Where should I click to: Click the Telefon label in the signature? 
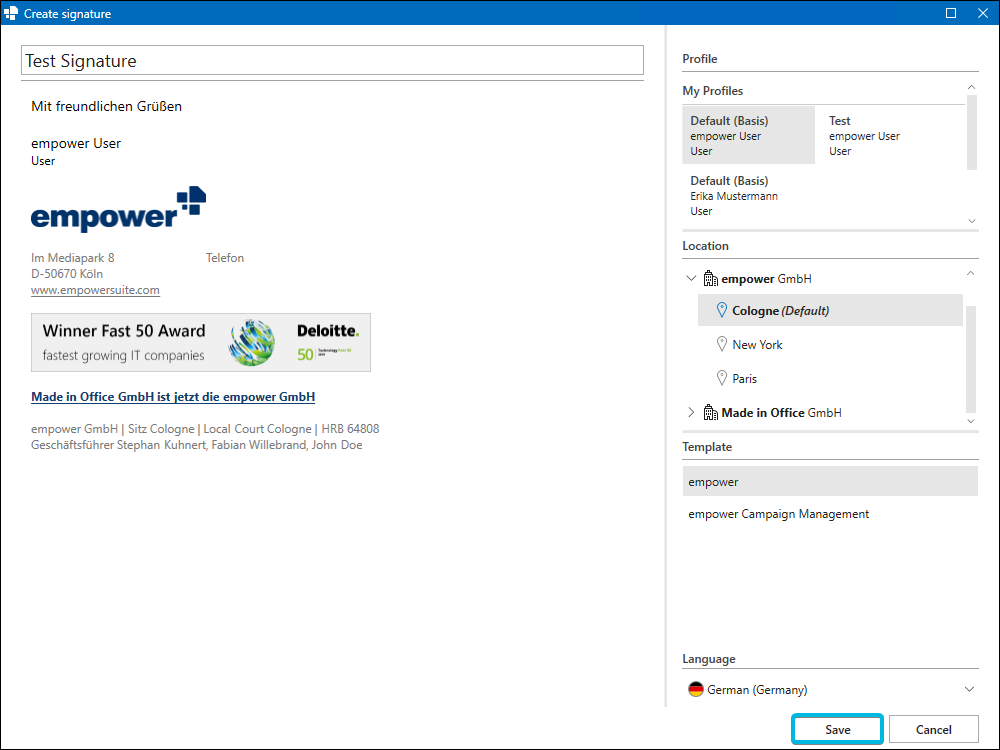coord(224,258)
